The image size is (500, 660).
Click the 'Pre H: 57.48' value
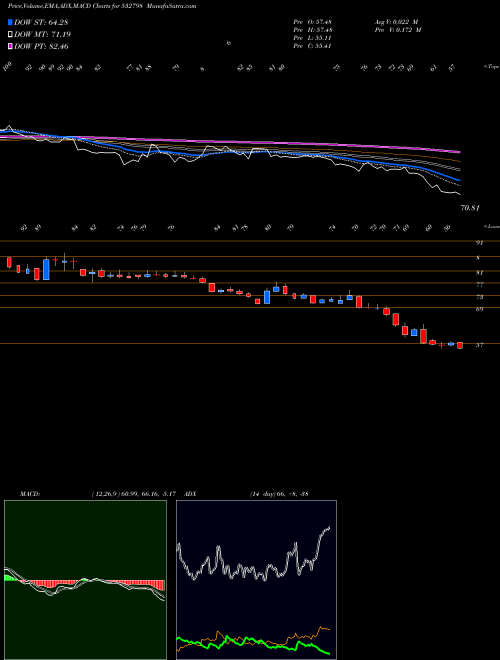313,30
